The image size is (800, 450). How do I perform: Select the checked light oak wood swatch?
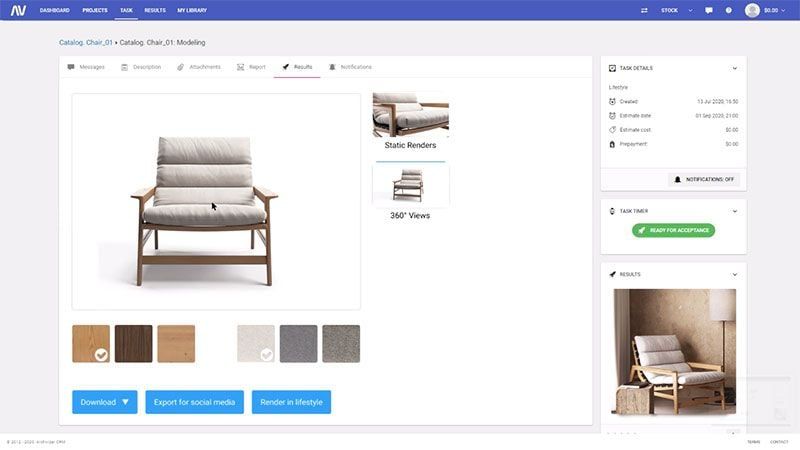pos(91,343)
